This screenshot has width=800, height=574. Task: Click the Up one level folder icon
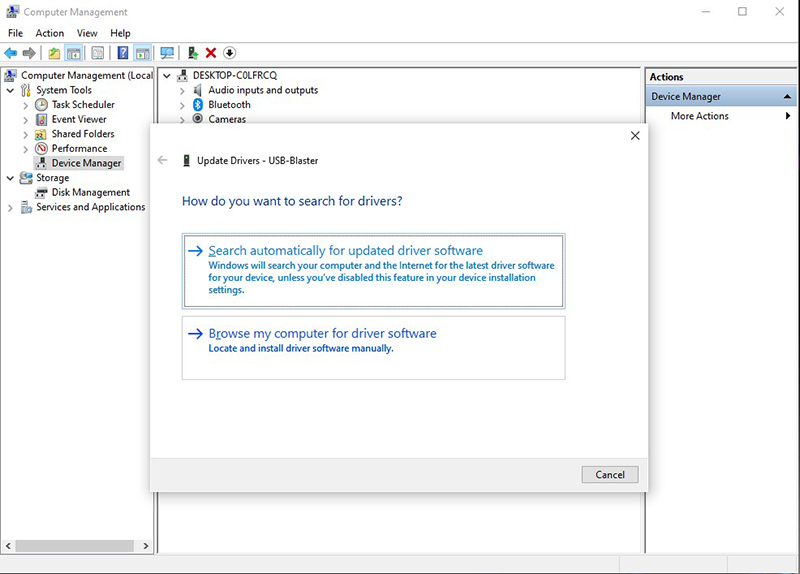(54, 53)
